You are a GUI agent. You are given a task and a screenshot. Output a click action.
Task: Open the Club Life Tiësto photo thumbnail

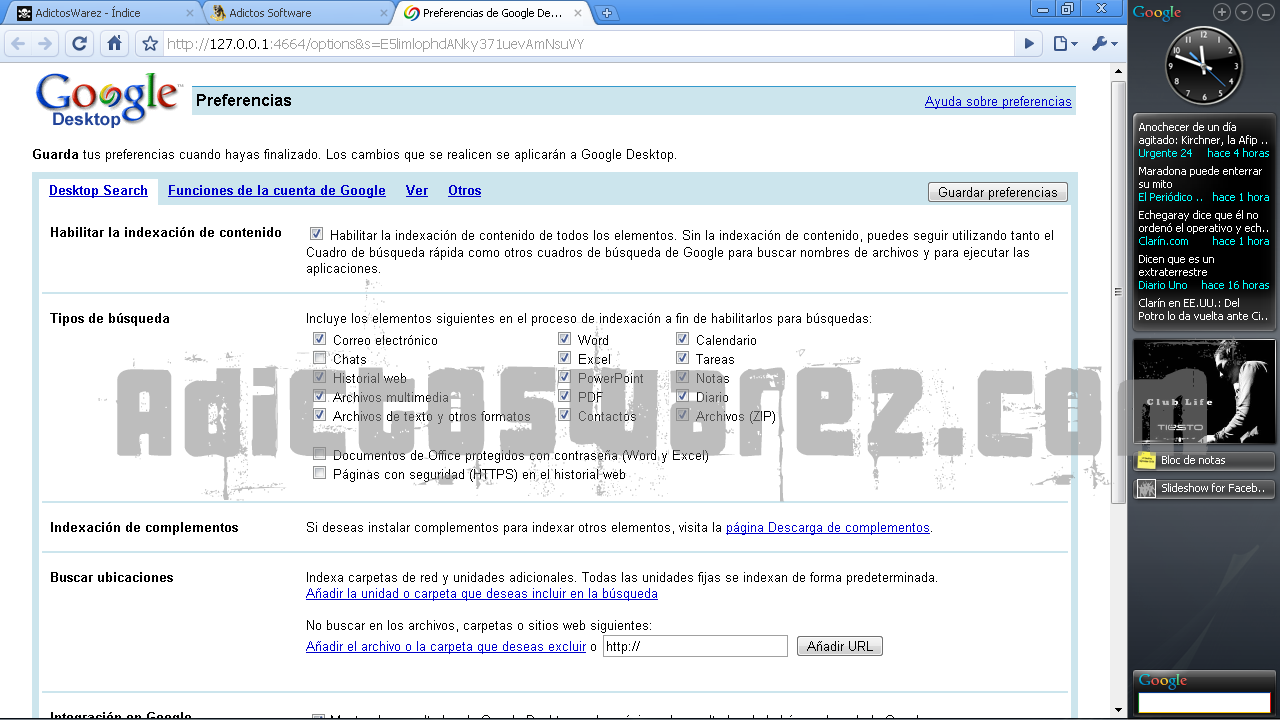pyautogui.click(x=1204, y=391)
